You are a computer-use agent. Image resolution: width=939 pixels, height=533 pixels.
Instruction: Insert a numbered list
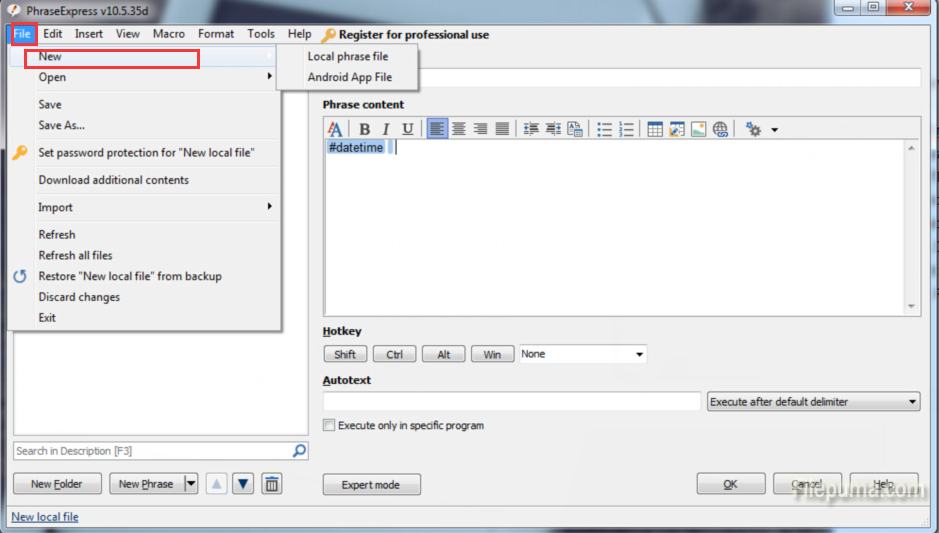point(627,129)
